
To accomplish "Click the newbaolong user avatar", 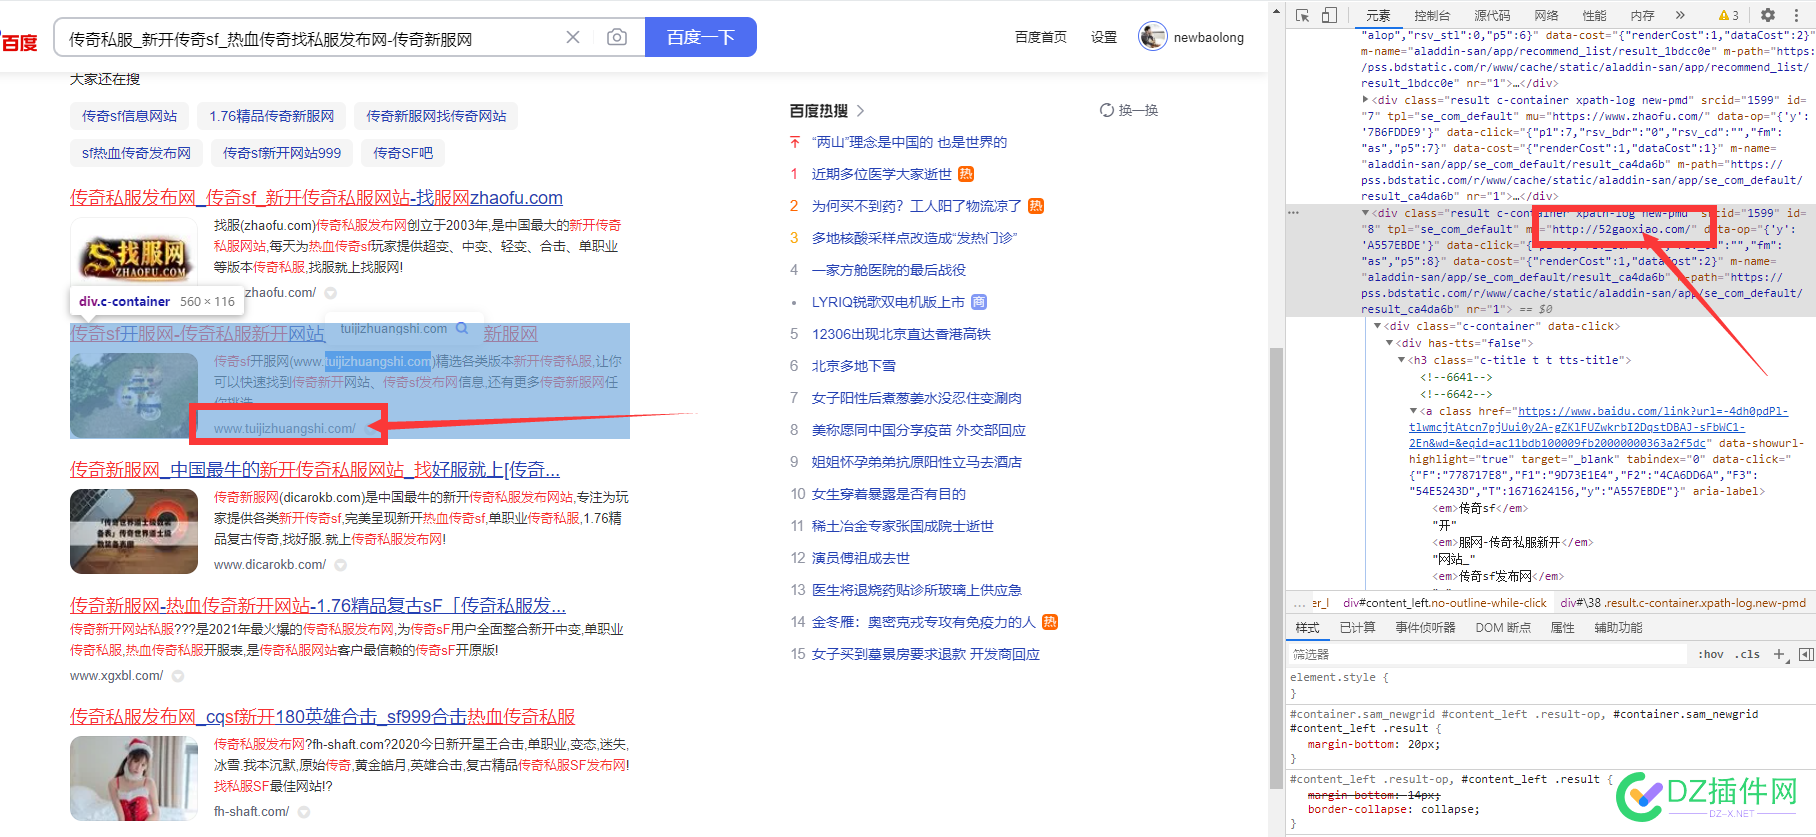I will [x=1152, y=37].
